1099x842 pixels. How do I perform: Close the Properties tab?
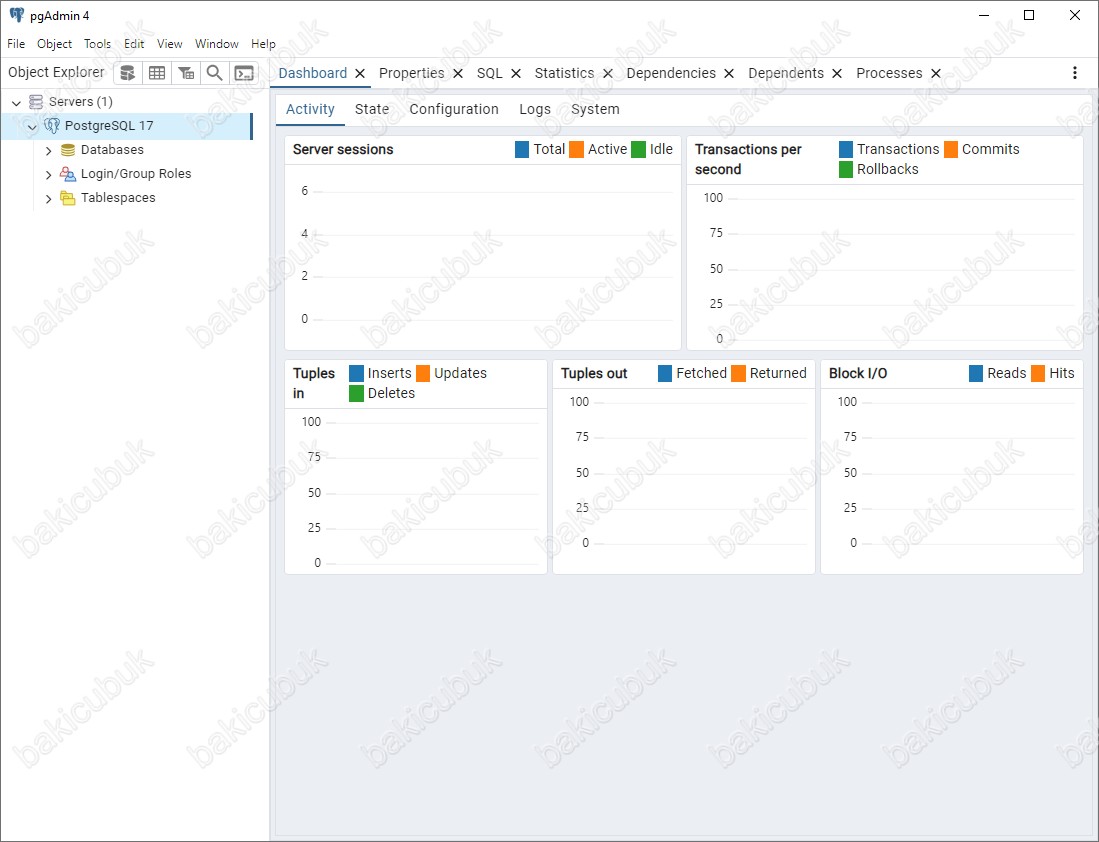pyautogui.click(x=458, y=74)
